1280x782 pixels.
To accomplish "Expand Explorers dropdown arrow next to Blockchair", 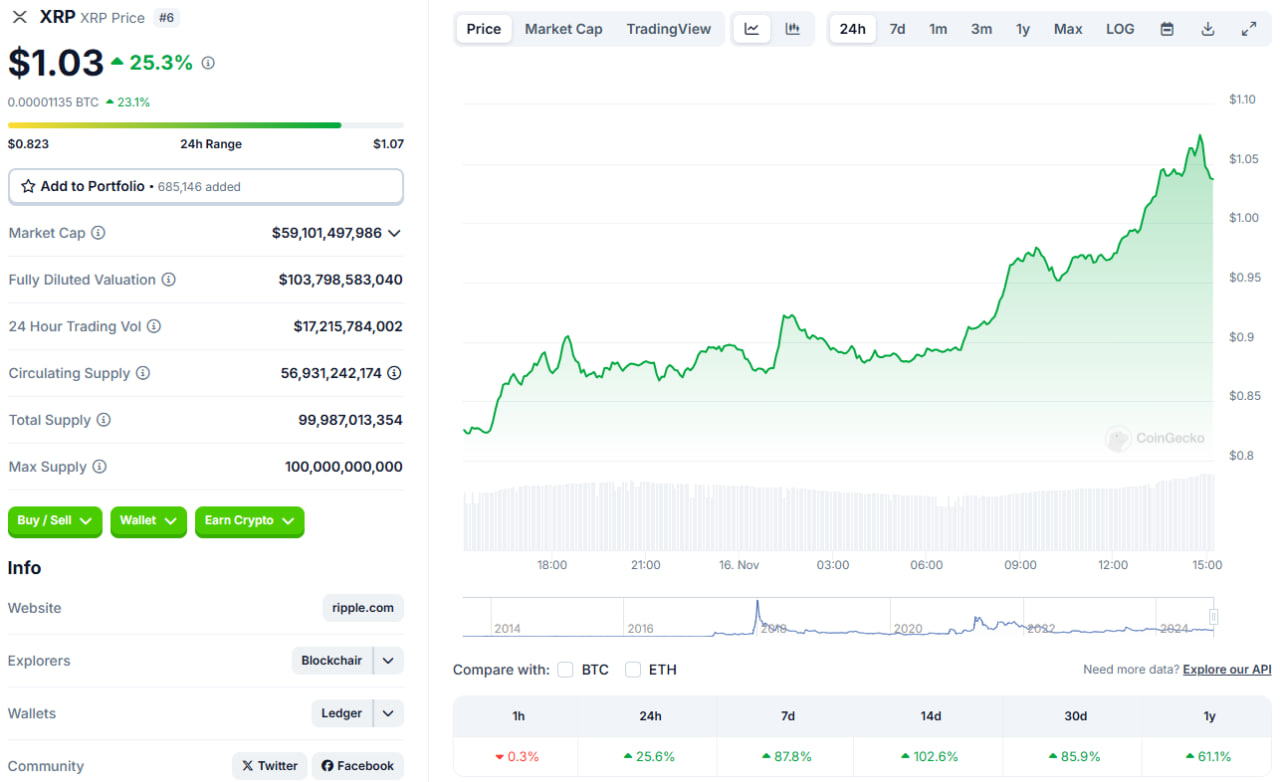I will (389, 661).
